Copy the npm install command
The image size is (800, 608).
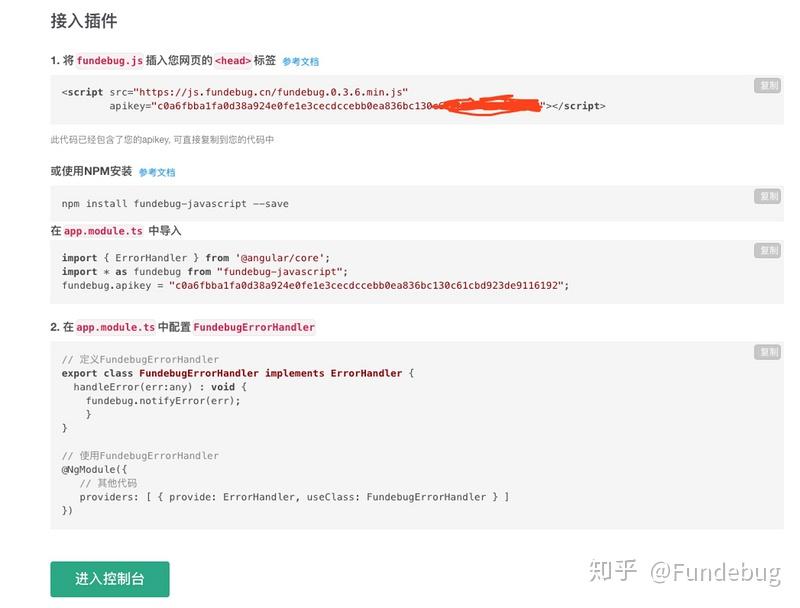click(766, 196)
